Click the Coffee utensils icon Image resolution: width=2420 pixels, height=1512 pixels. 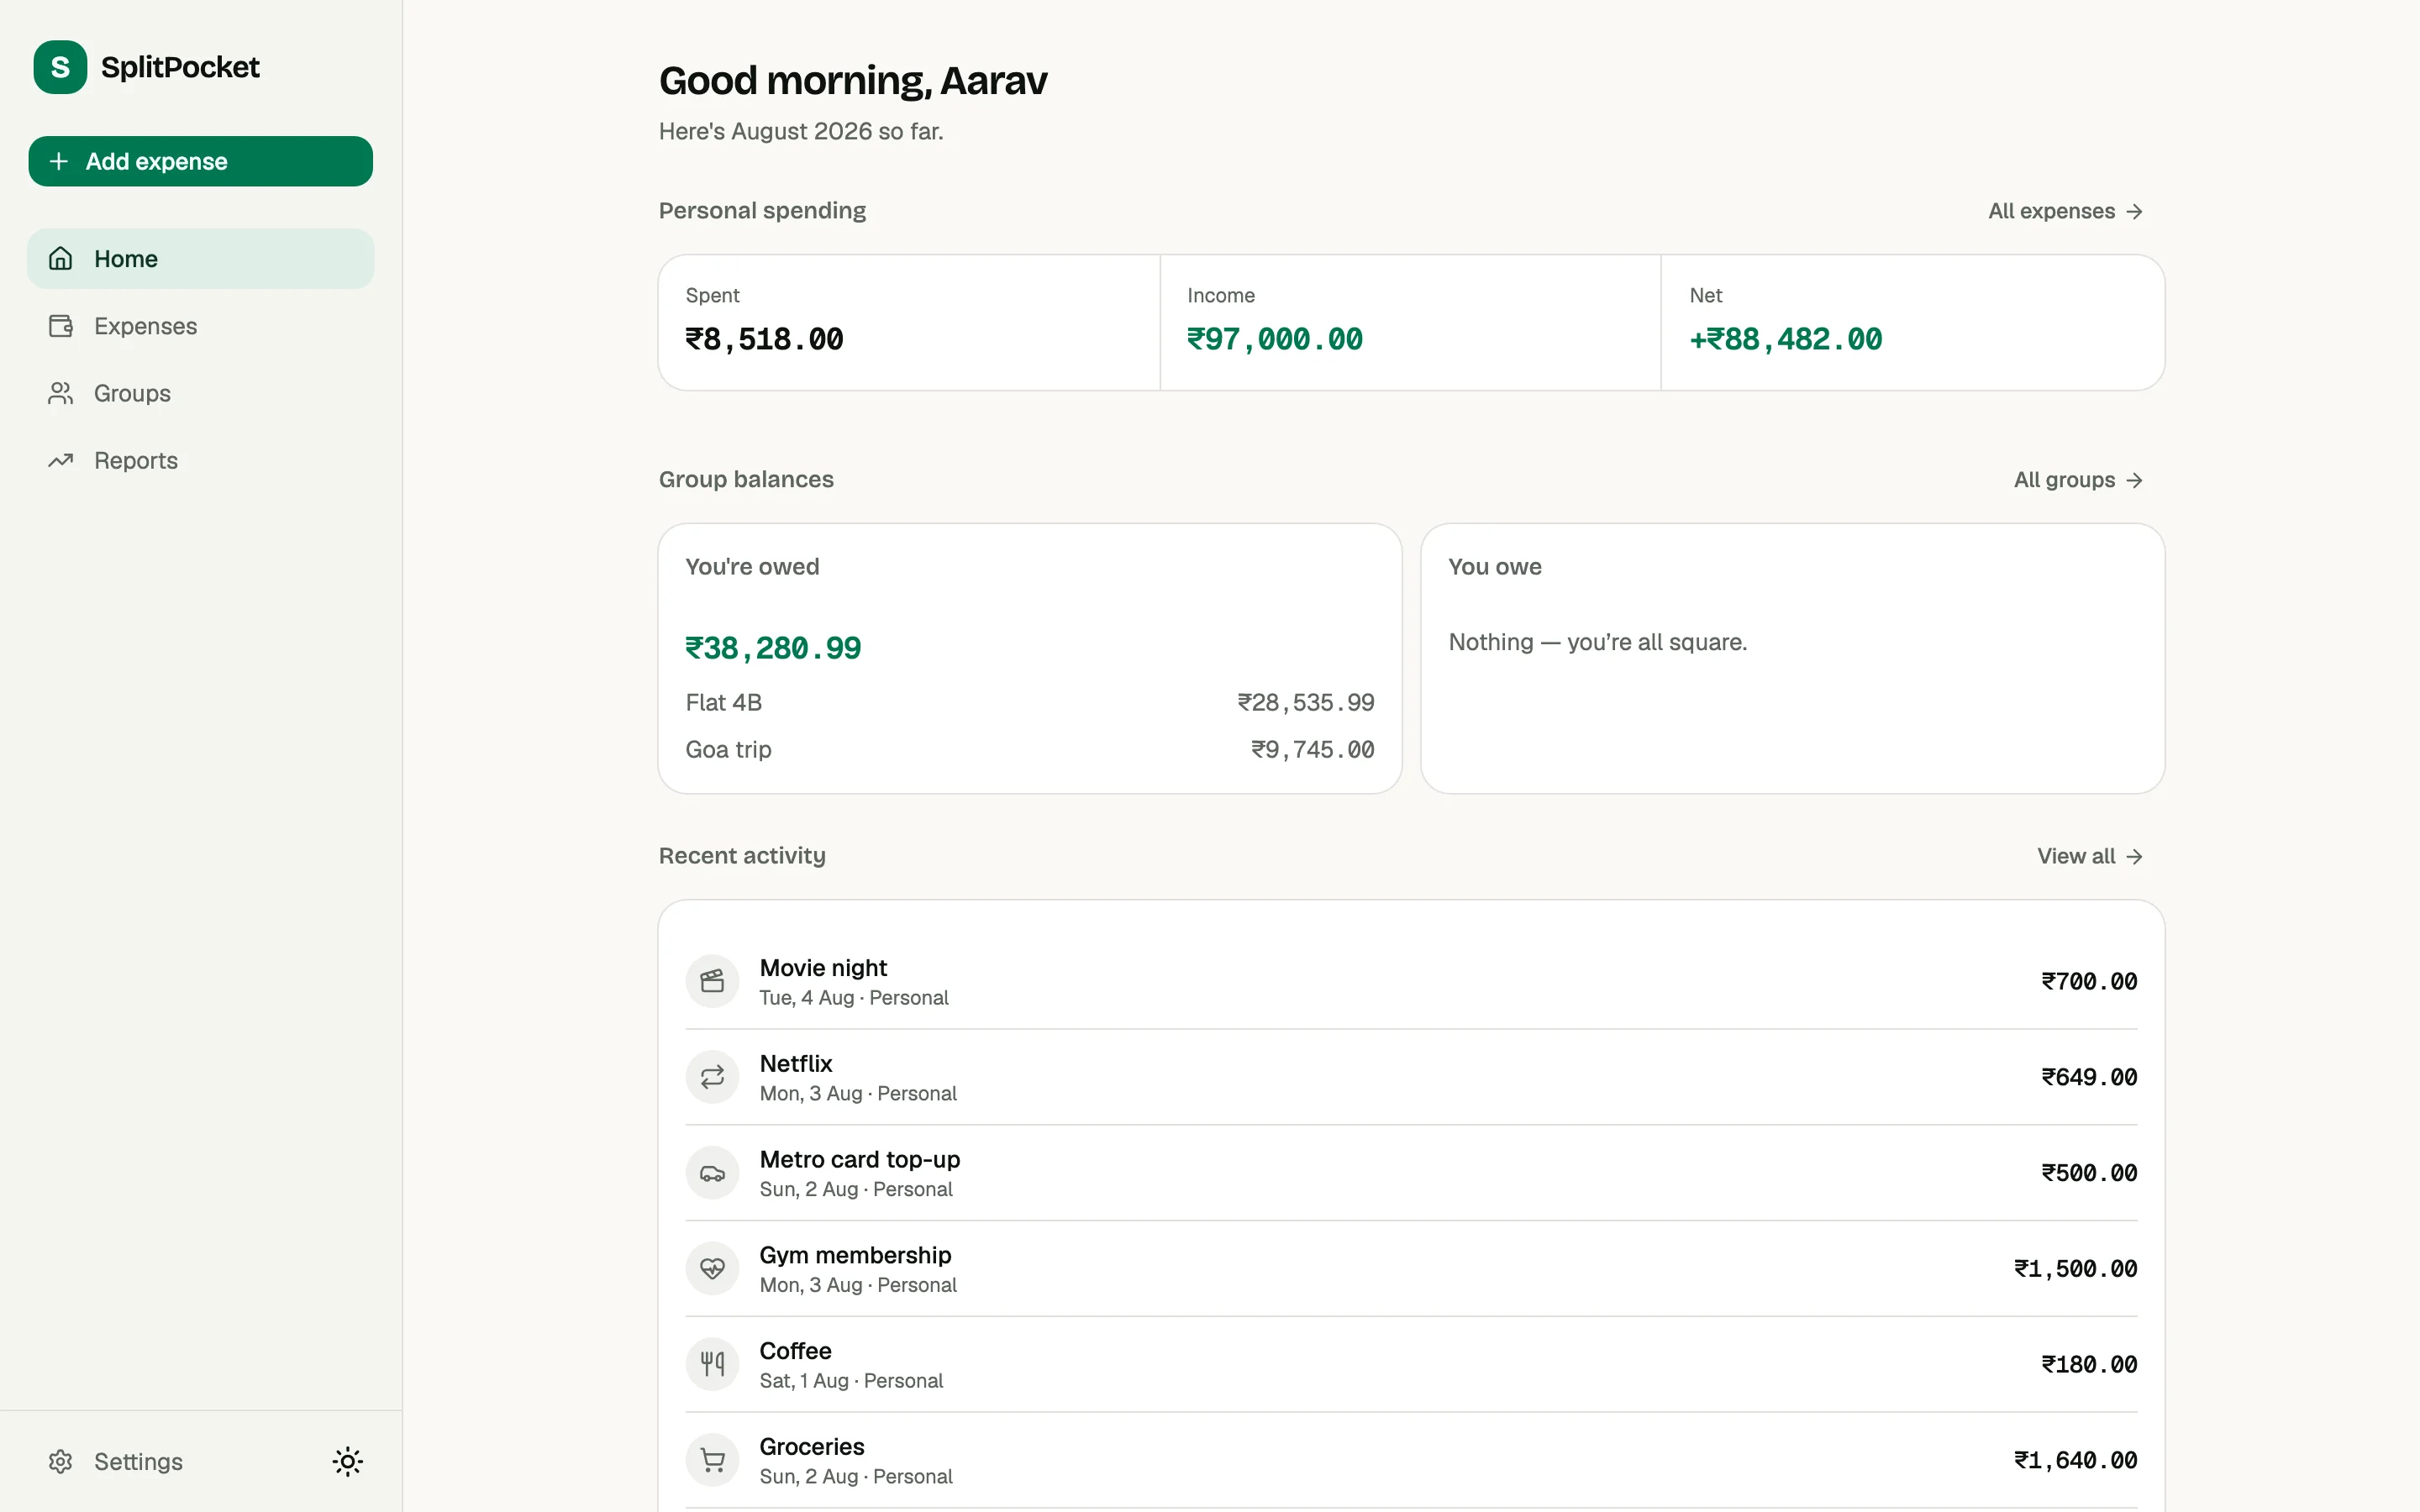point(712,1364)
